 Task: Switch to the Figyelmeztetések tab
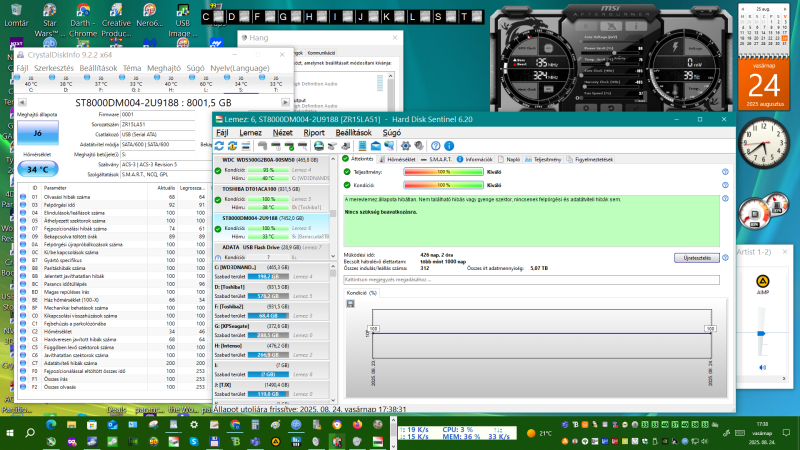tap(589, 159)
